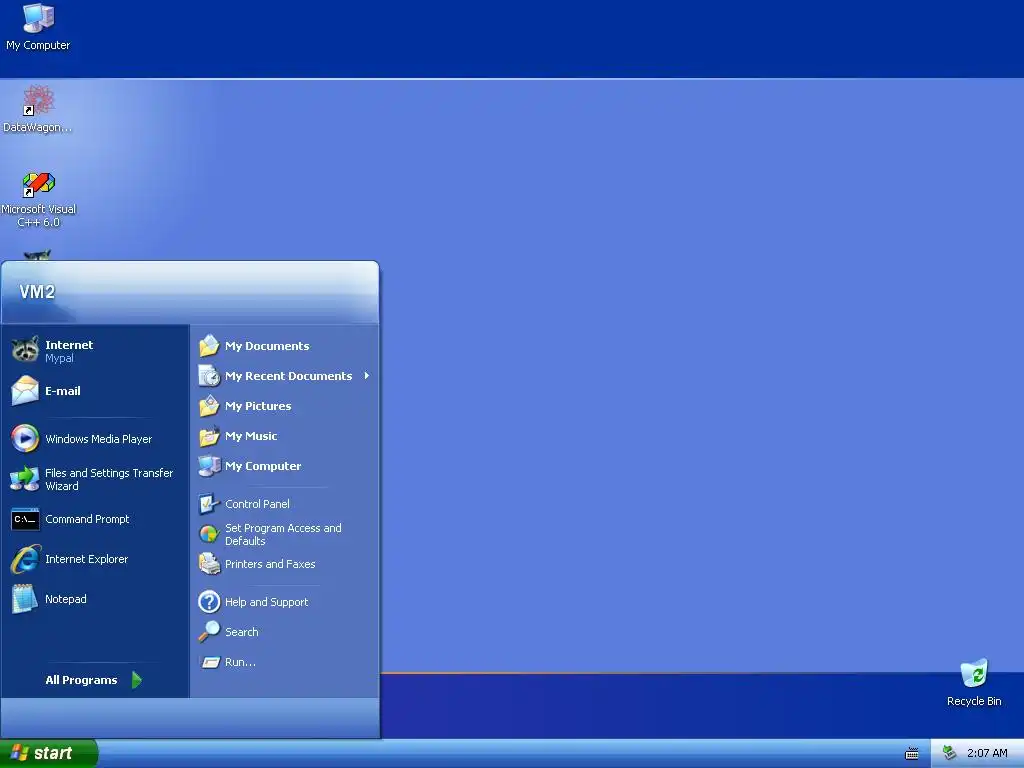Open the My Pictures folder icon
This screenshot has width=1024, height=768.
(209, 406)
